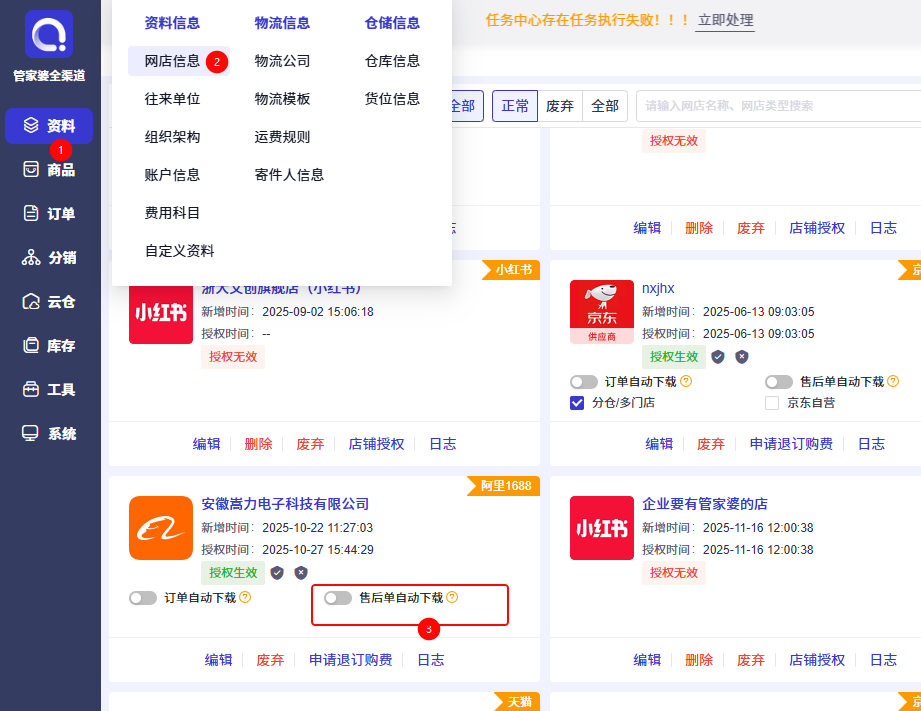The image size is (921, 711).
Task: Switch to the 全部 tab beside 废弃
Action: 605,106
